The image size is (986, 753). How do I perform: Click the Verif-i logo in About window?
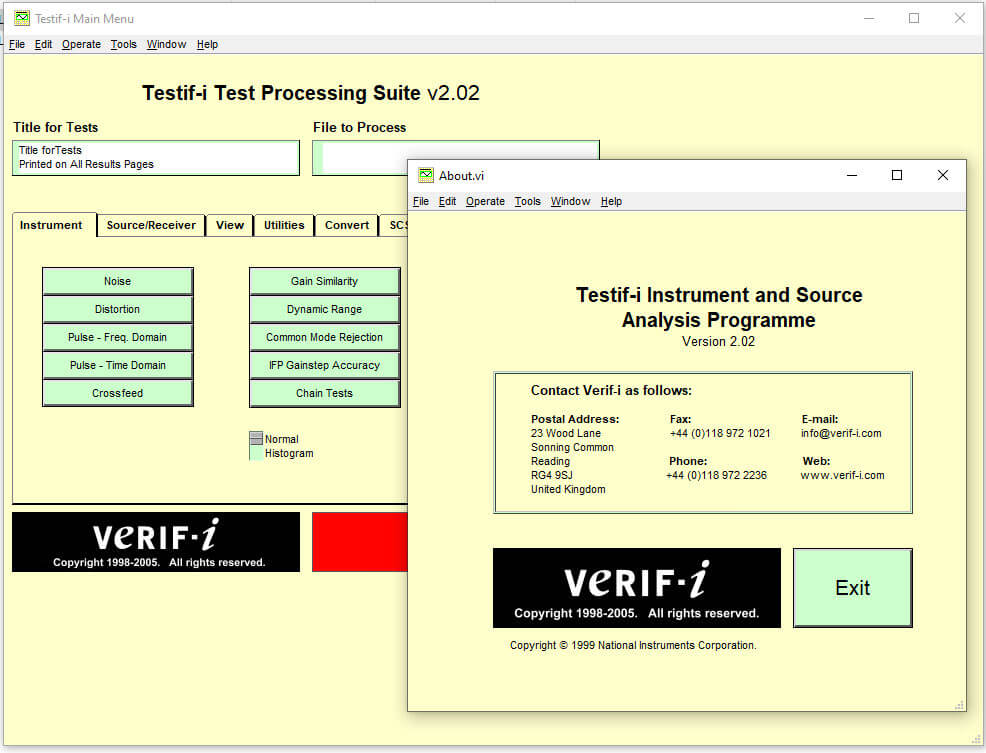[x=636, y=588]
